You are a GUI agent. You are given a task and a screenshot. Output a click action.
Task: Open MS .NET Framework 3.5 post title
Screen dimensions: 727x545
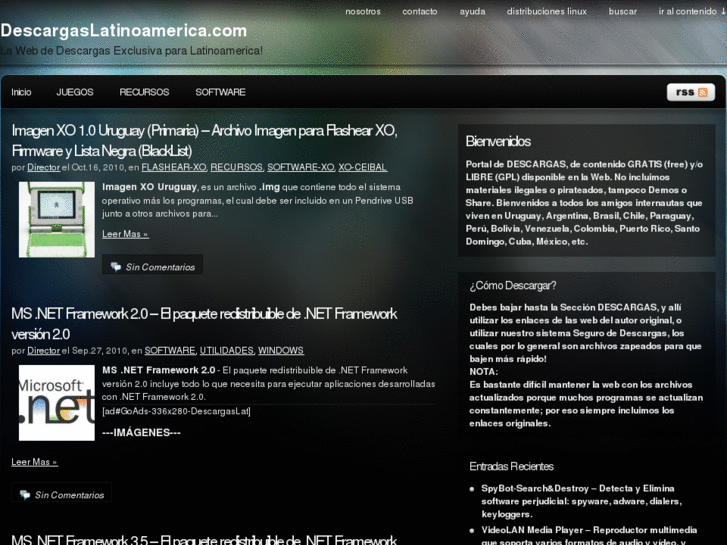[x=204, y=539]
